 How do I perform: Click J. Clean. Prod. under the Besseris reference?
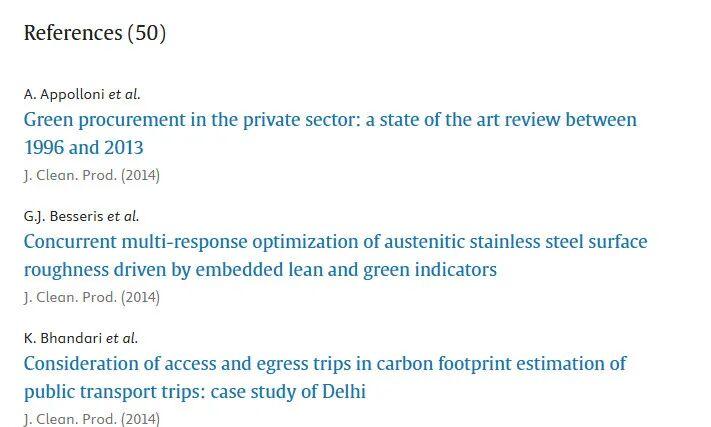(x=70, y=297)
